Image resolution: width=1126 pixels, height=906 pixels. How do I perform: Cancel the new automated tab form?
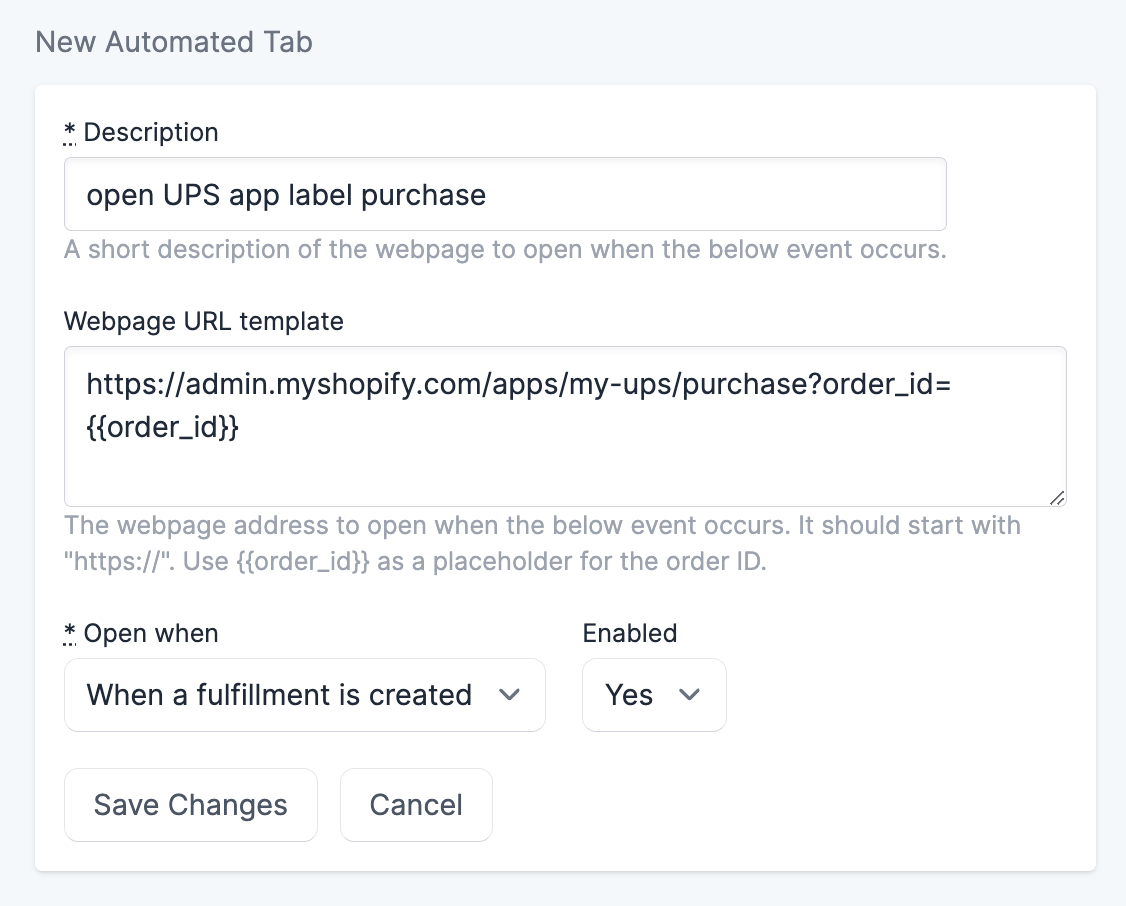click(x=416, y=805)
